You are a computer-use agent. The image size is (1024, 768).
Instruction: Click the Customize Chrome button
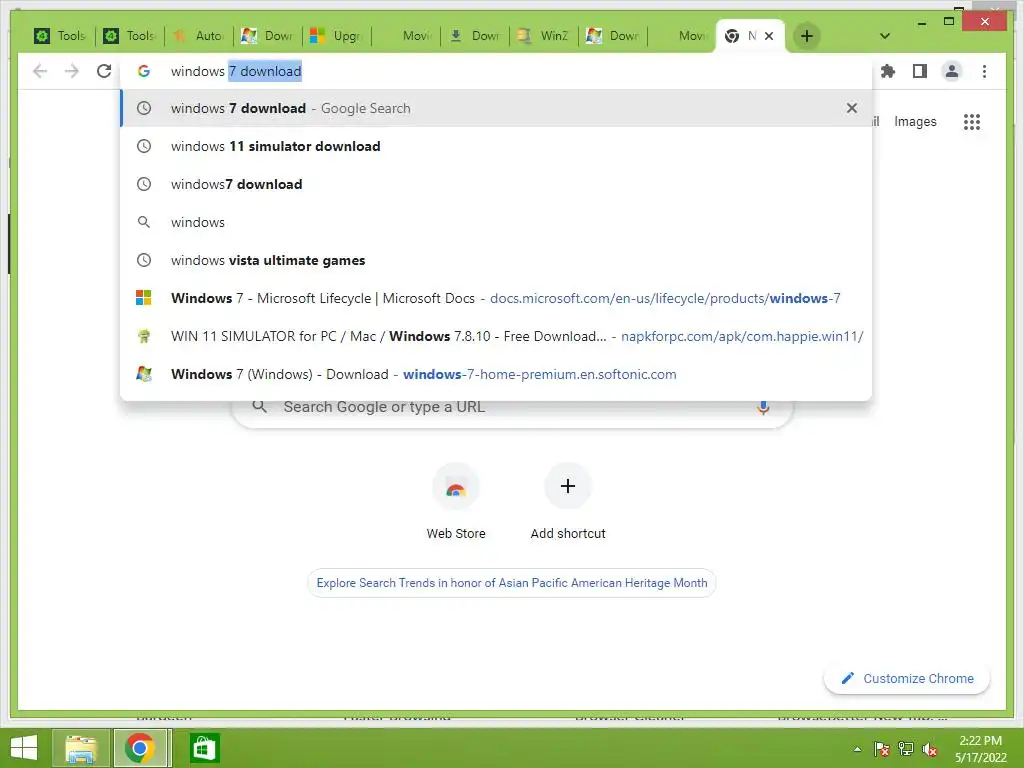coord(907,679)
